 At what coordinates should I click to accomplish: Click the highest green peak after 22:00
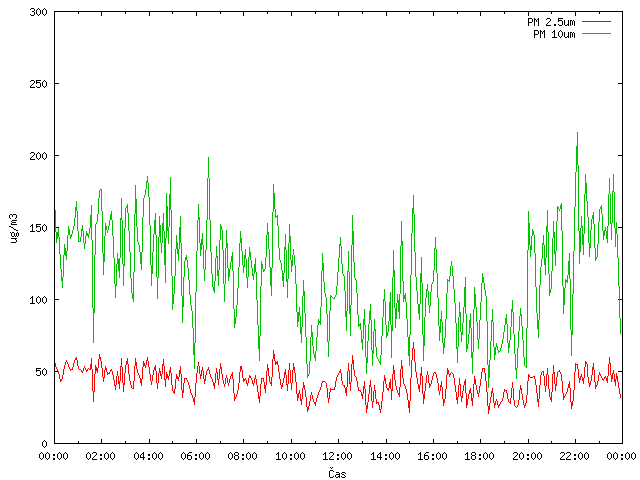point(577,133)
